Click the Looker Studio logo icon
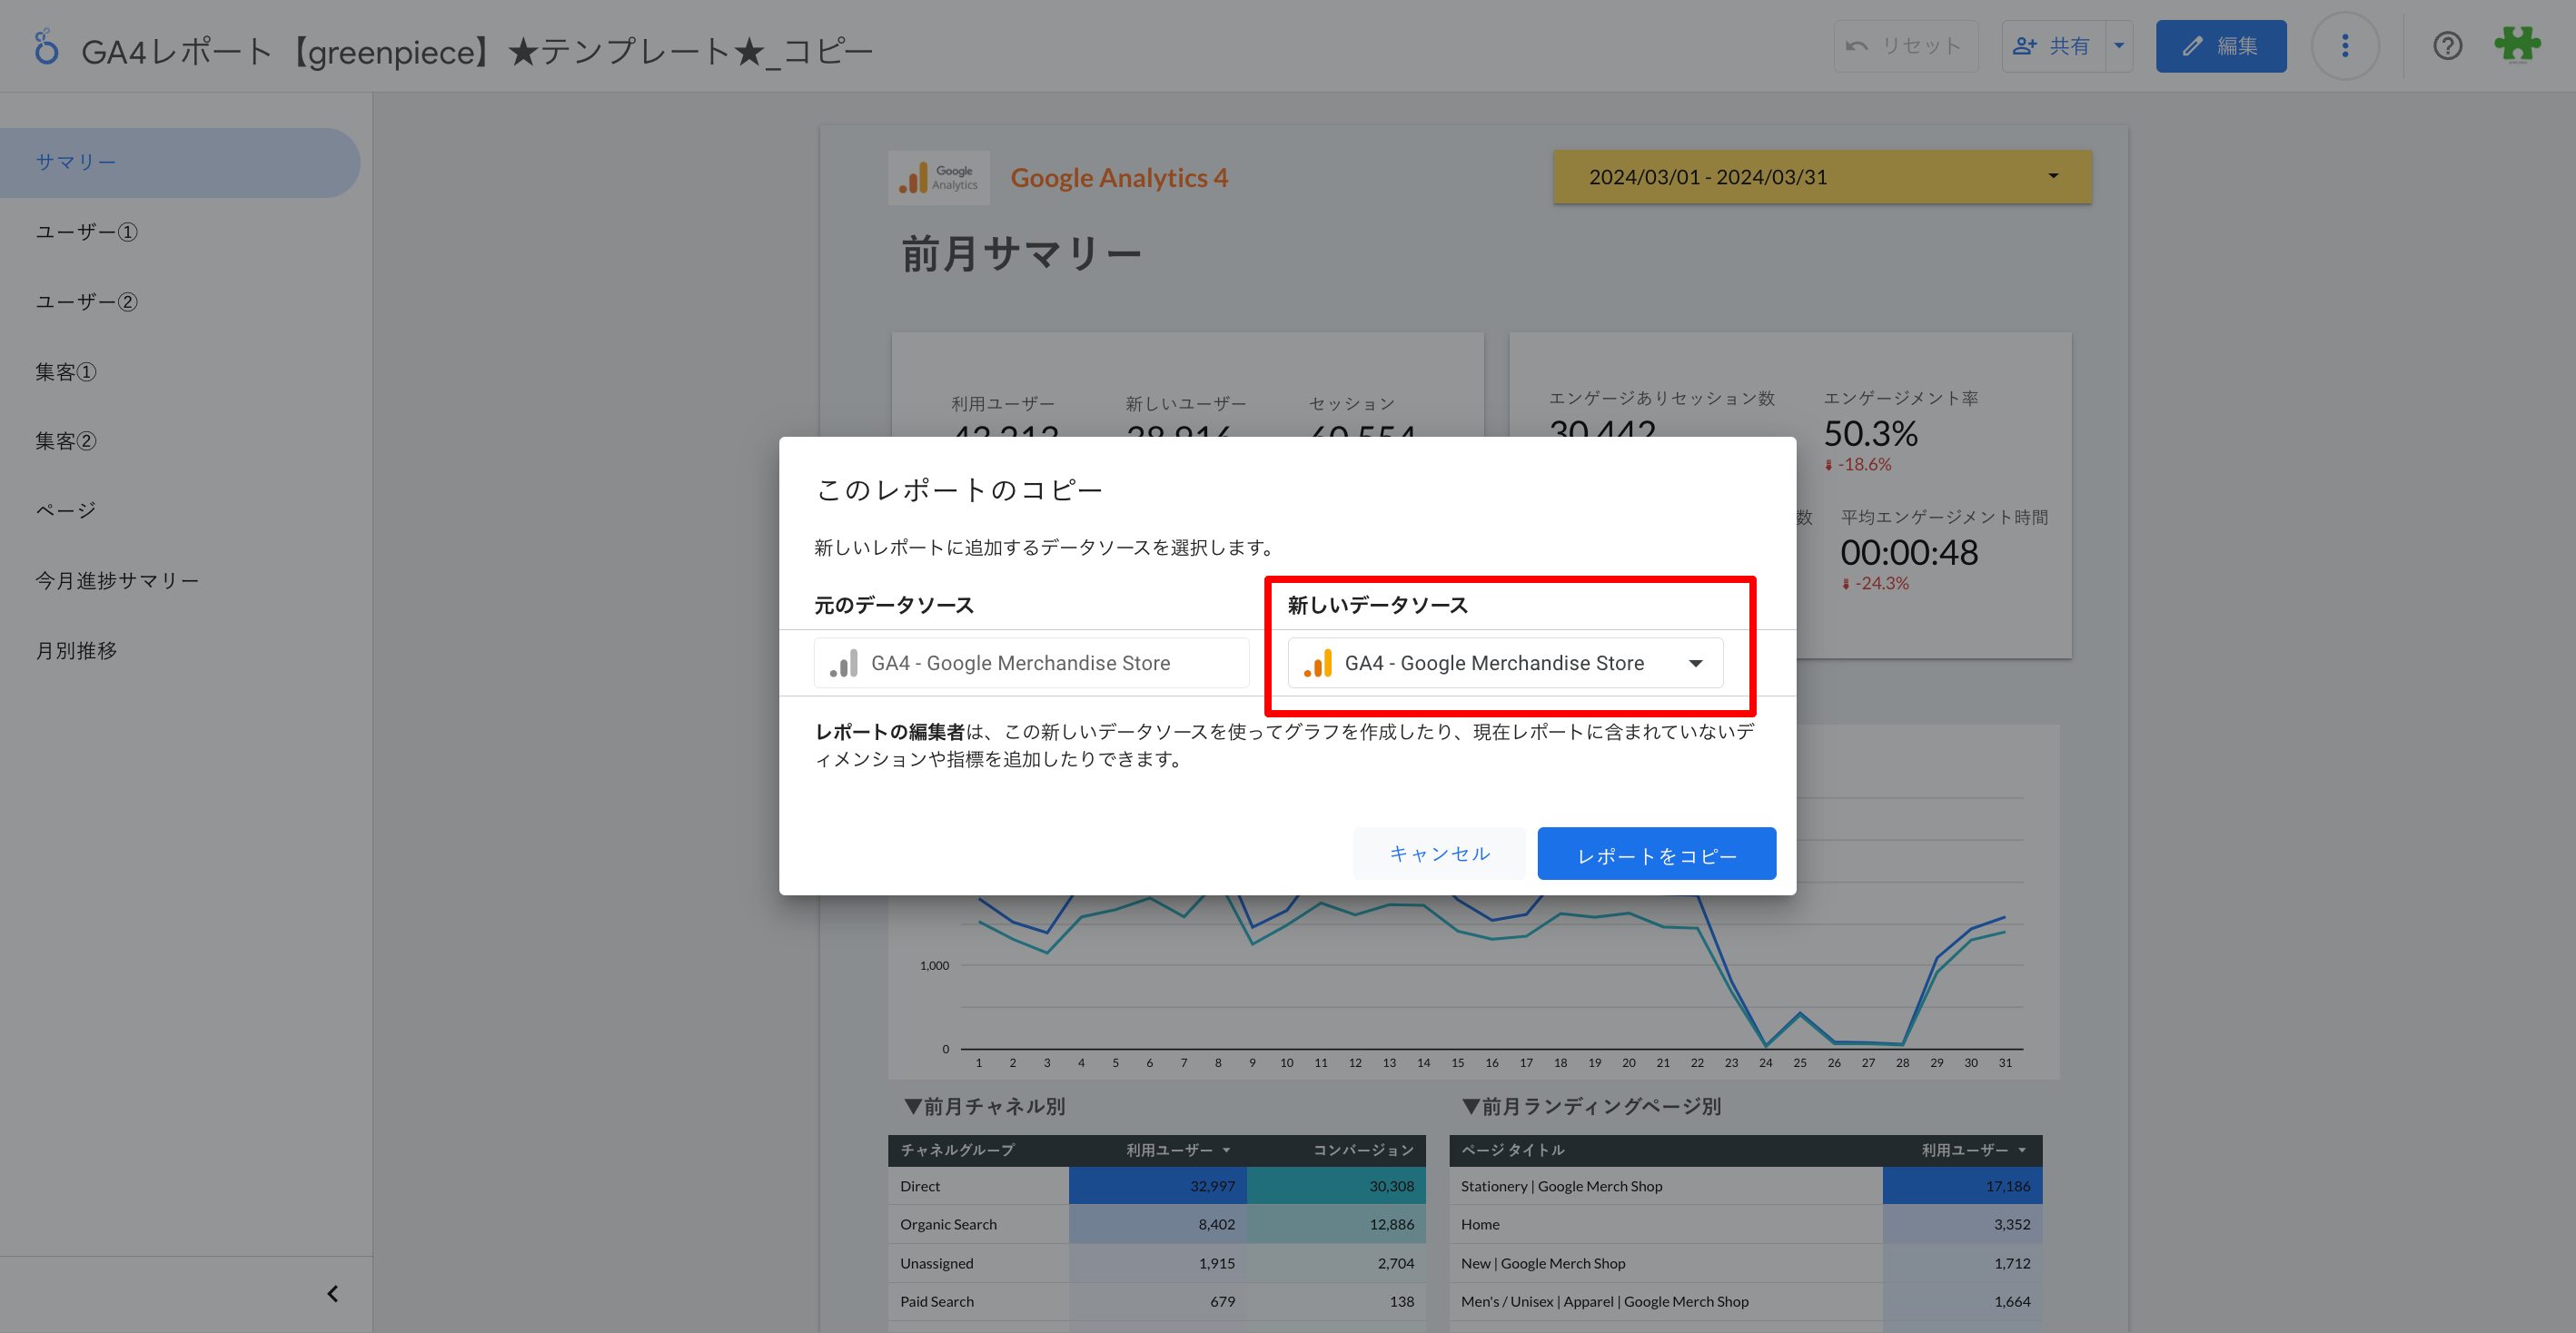 pos(46,47)
